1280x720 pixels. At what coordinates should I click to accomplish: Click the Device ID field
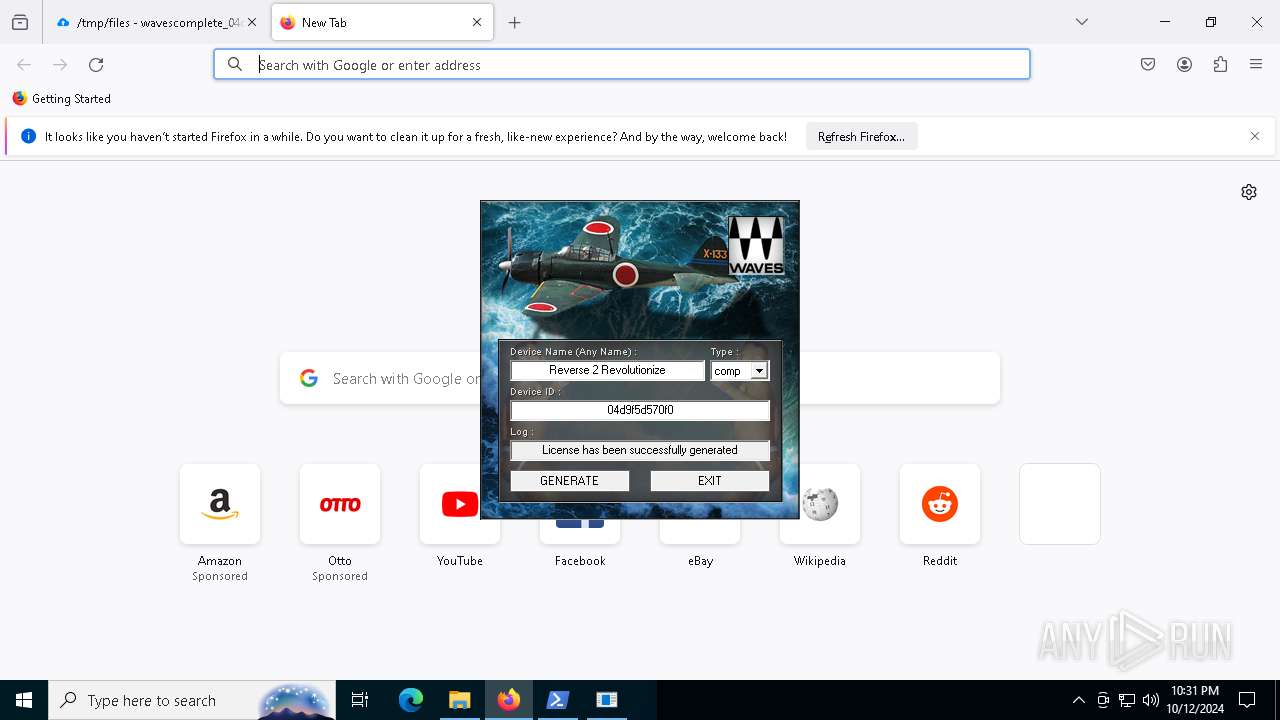tap(640, 410)
